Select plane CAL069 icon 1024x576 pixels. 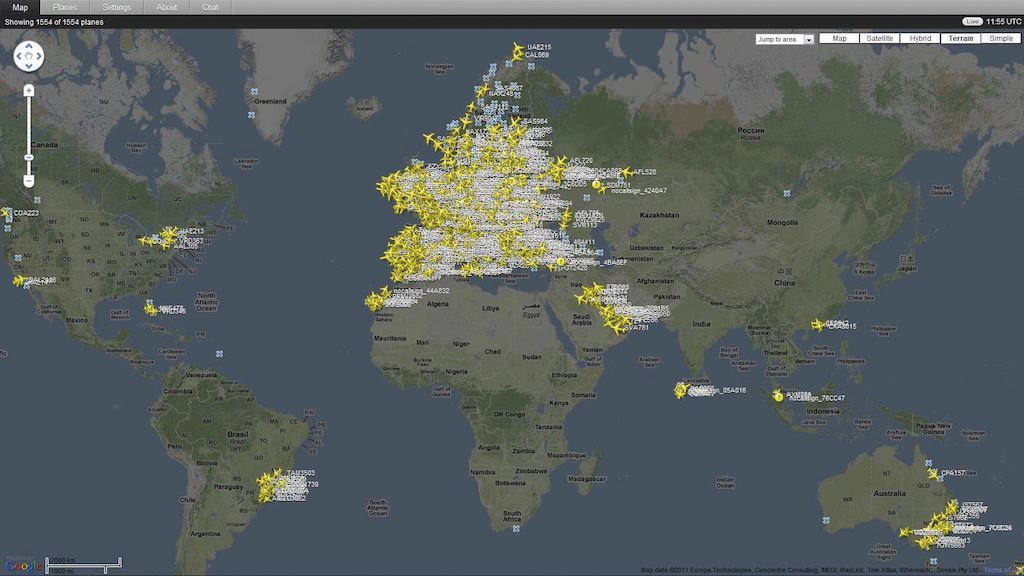517,56
